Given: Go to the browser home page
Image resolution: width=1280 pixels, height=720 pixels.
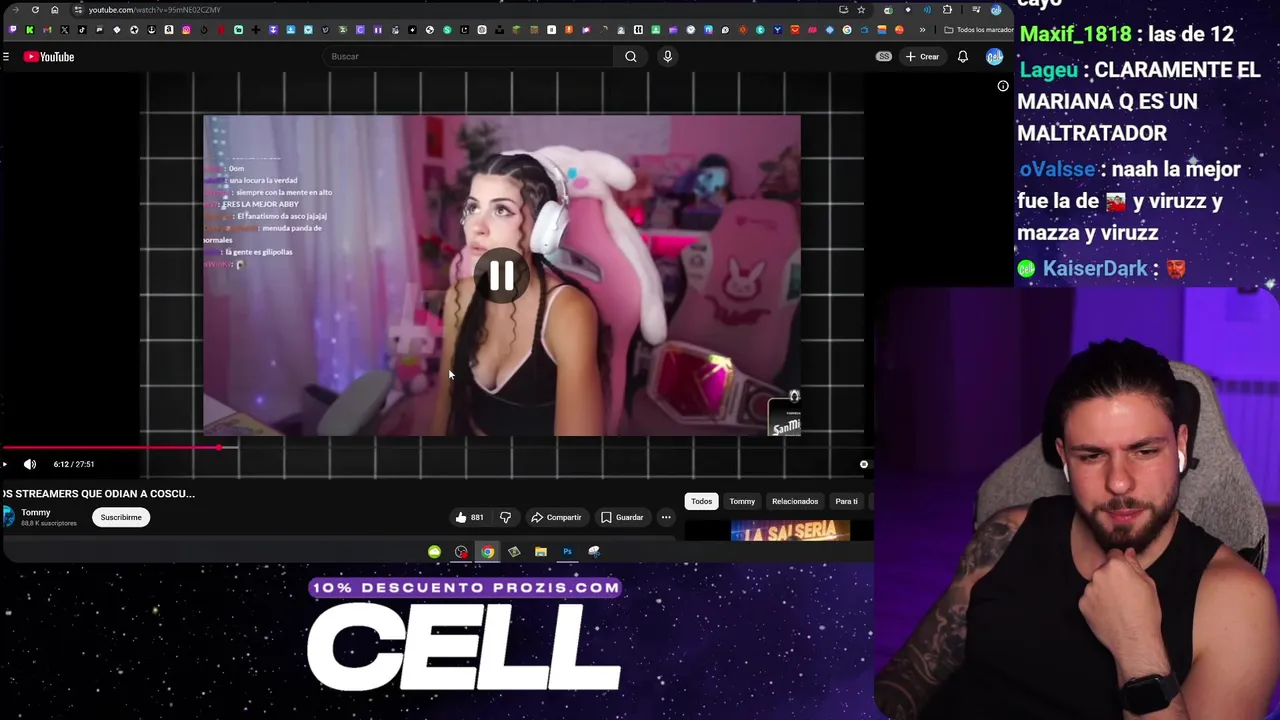Looking at the screenshot, I should (x=55, y=10).
